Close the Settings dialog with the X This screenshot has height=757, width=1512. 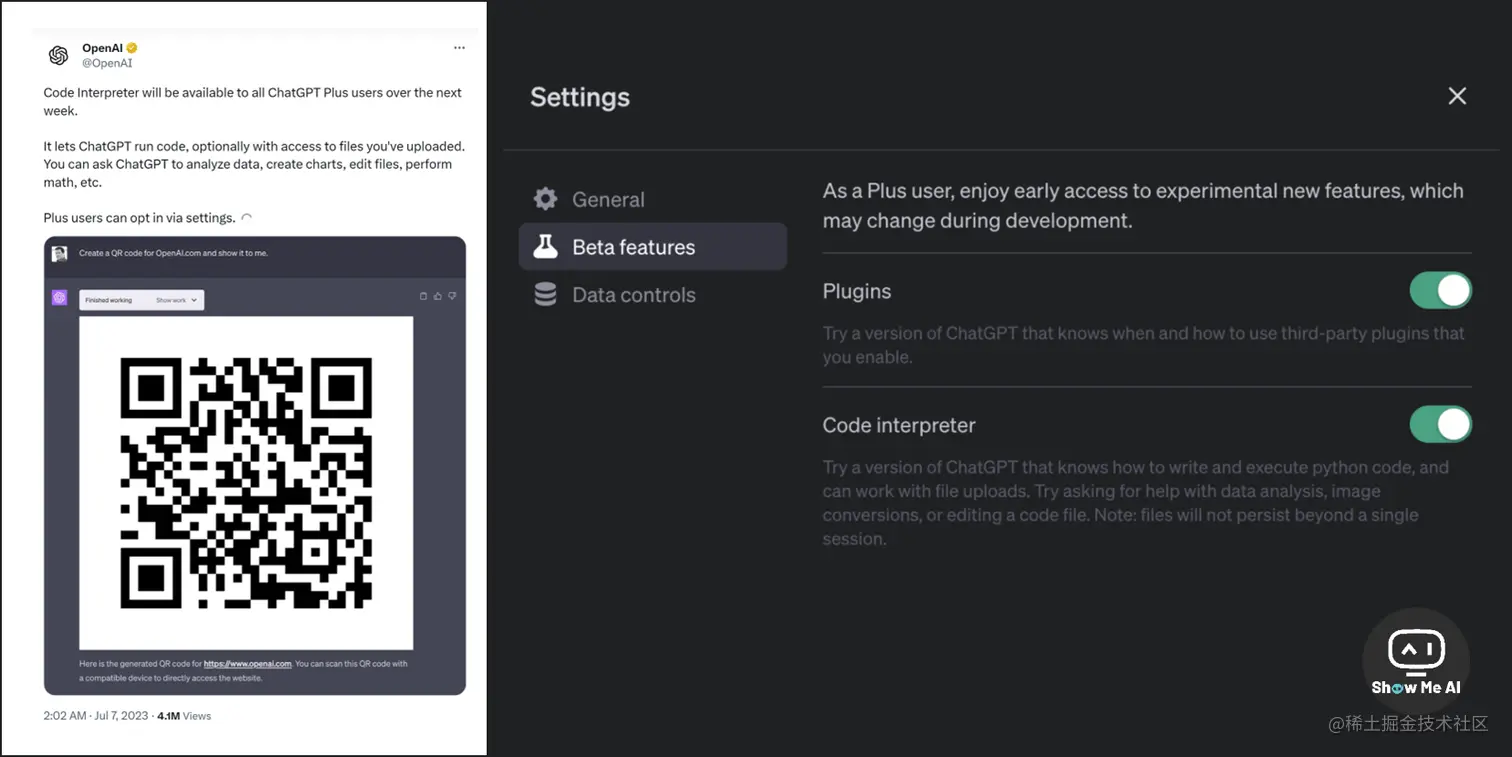point(1457,96)
